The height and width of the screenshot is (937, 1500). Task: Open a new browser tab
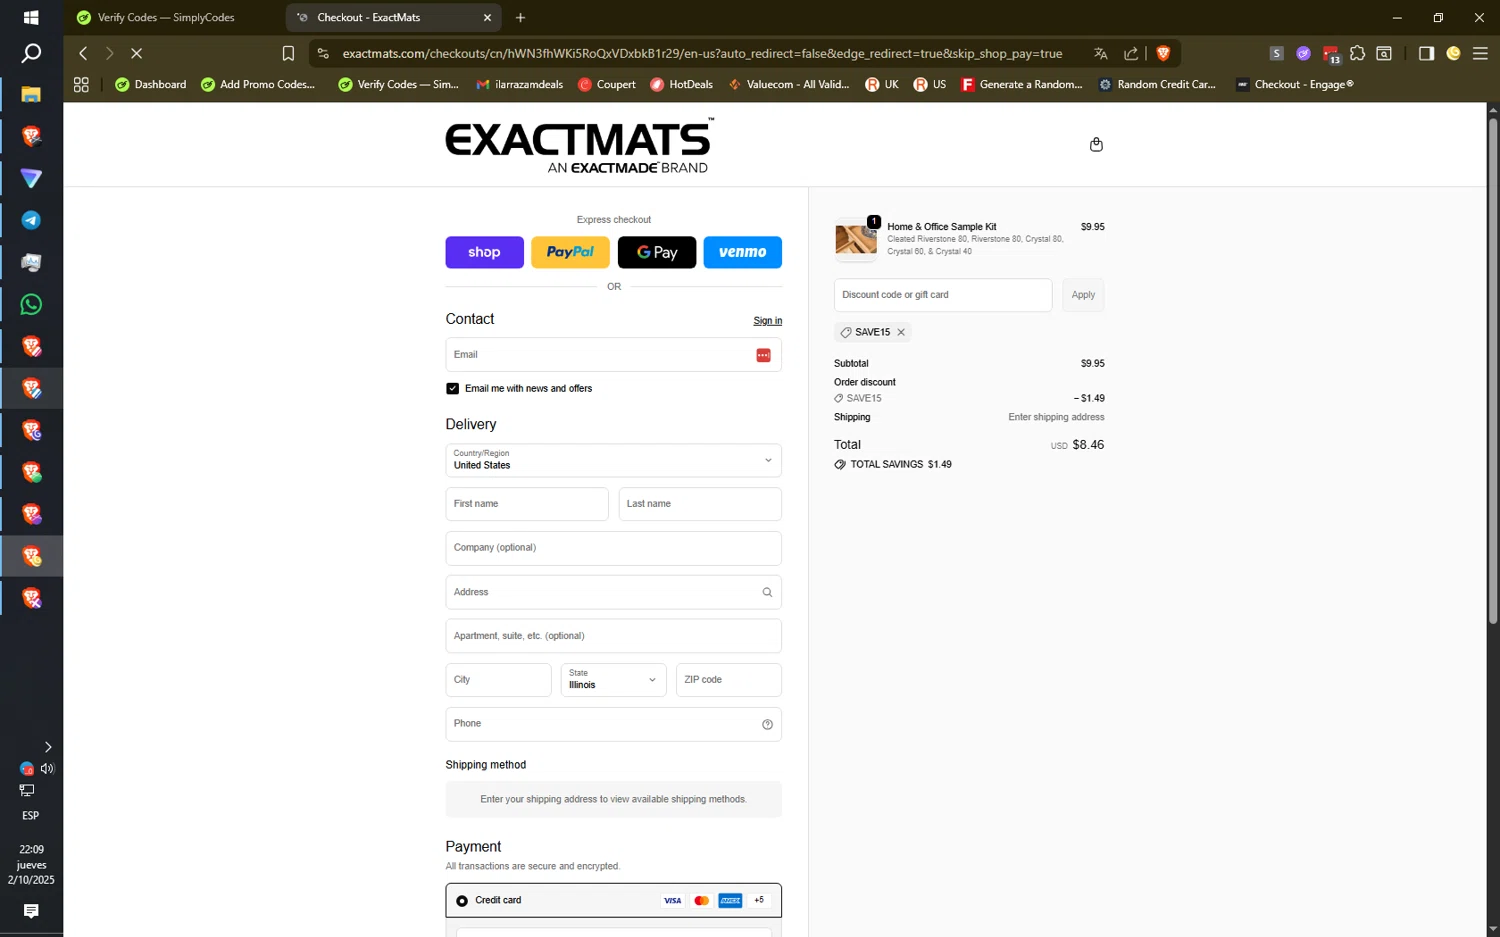point(520,17)
